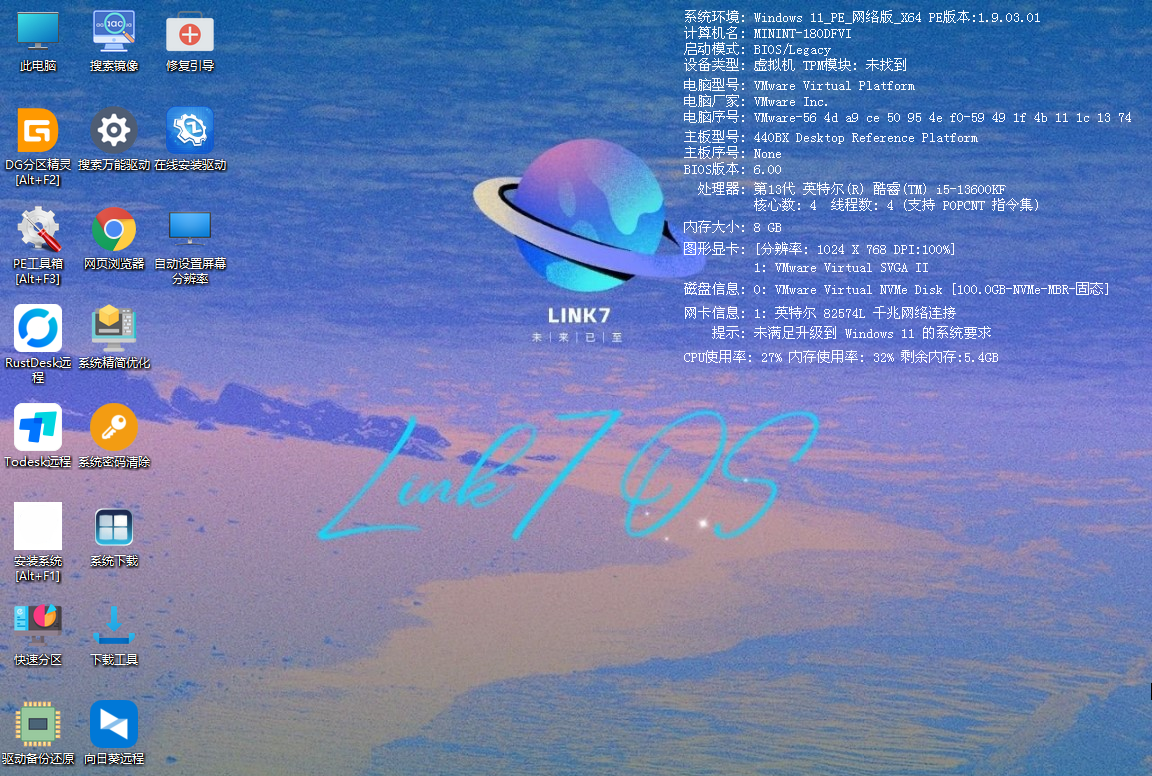
Task: Click 自动设置屏幕分辨率 monitor icon
Action: 190,230
